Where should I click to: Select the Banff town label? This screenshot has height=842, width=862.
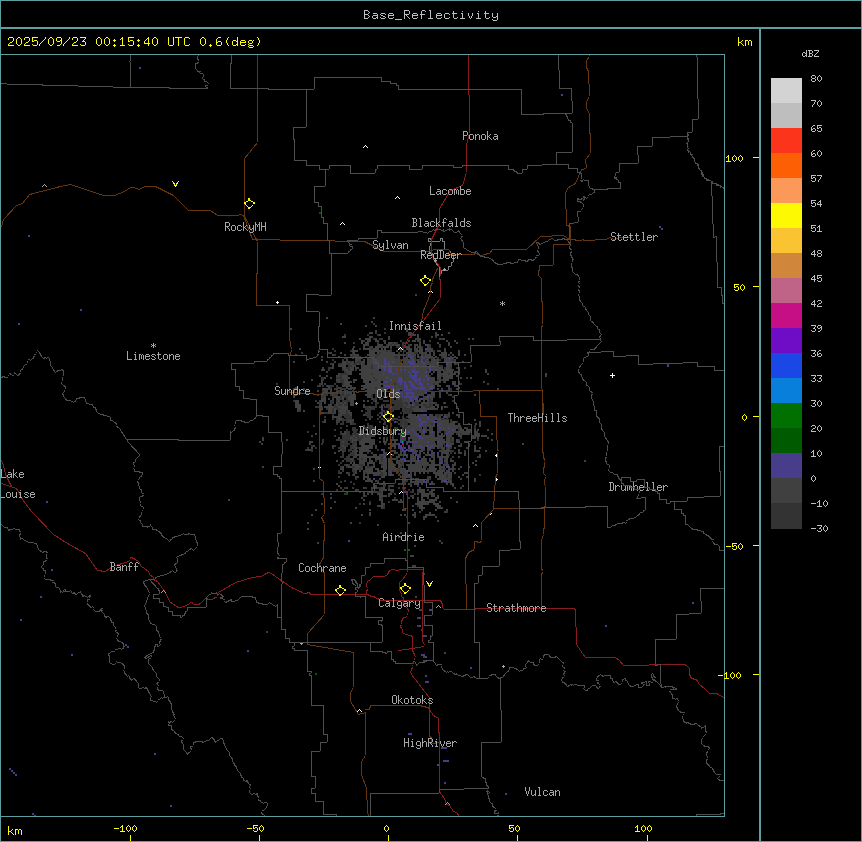tap(124, 567)
